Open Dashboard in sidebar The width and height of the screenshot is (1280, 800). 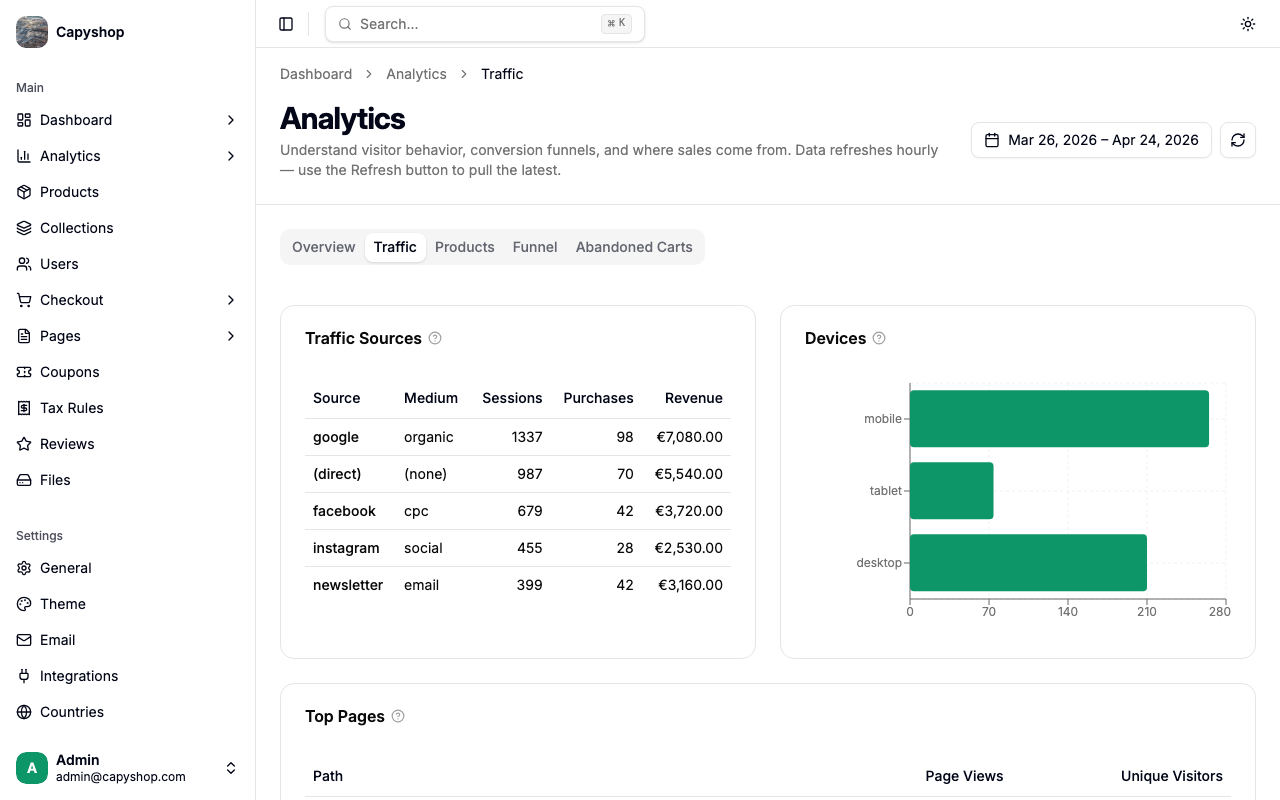[128, 120]
